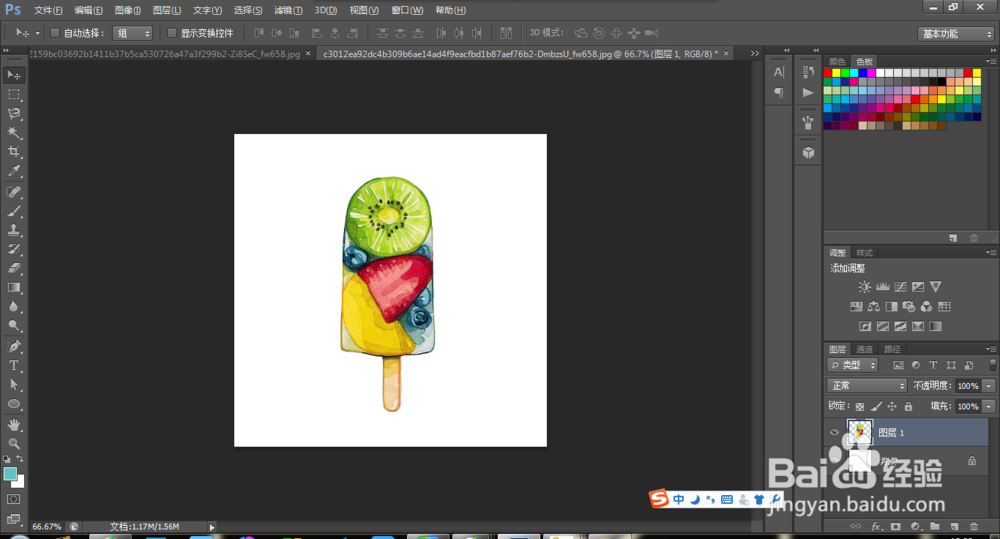The width and height of the screenshot is (1000, 539).
Task: Toggle the layer filter switch
Action: click(992, 365)
